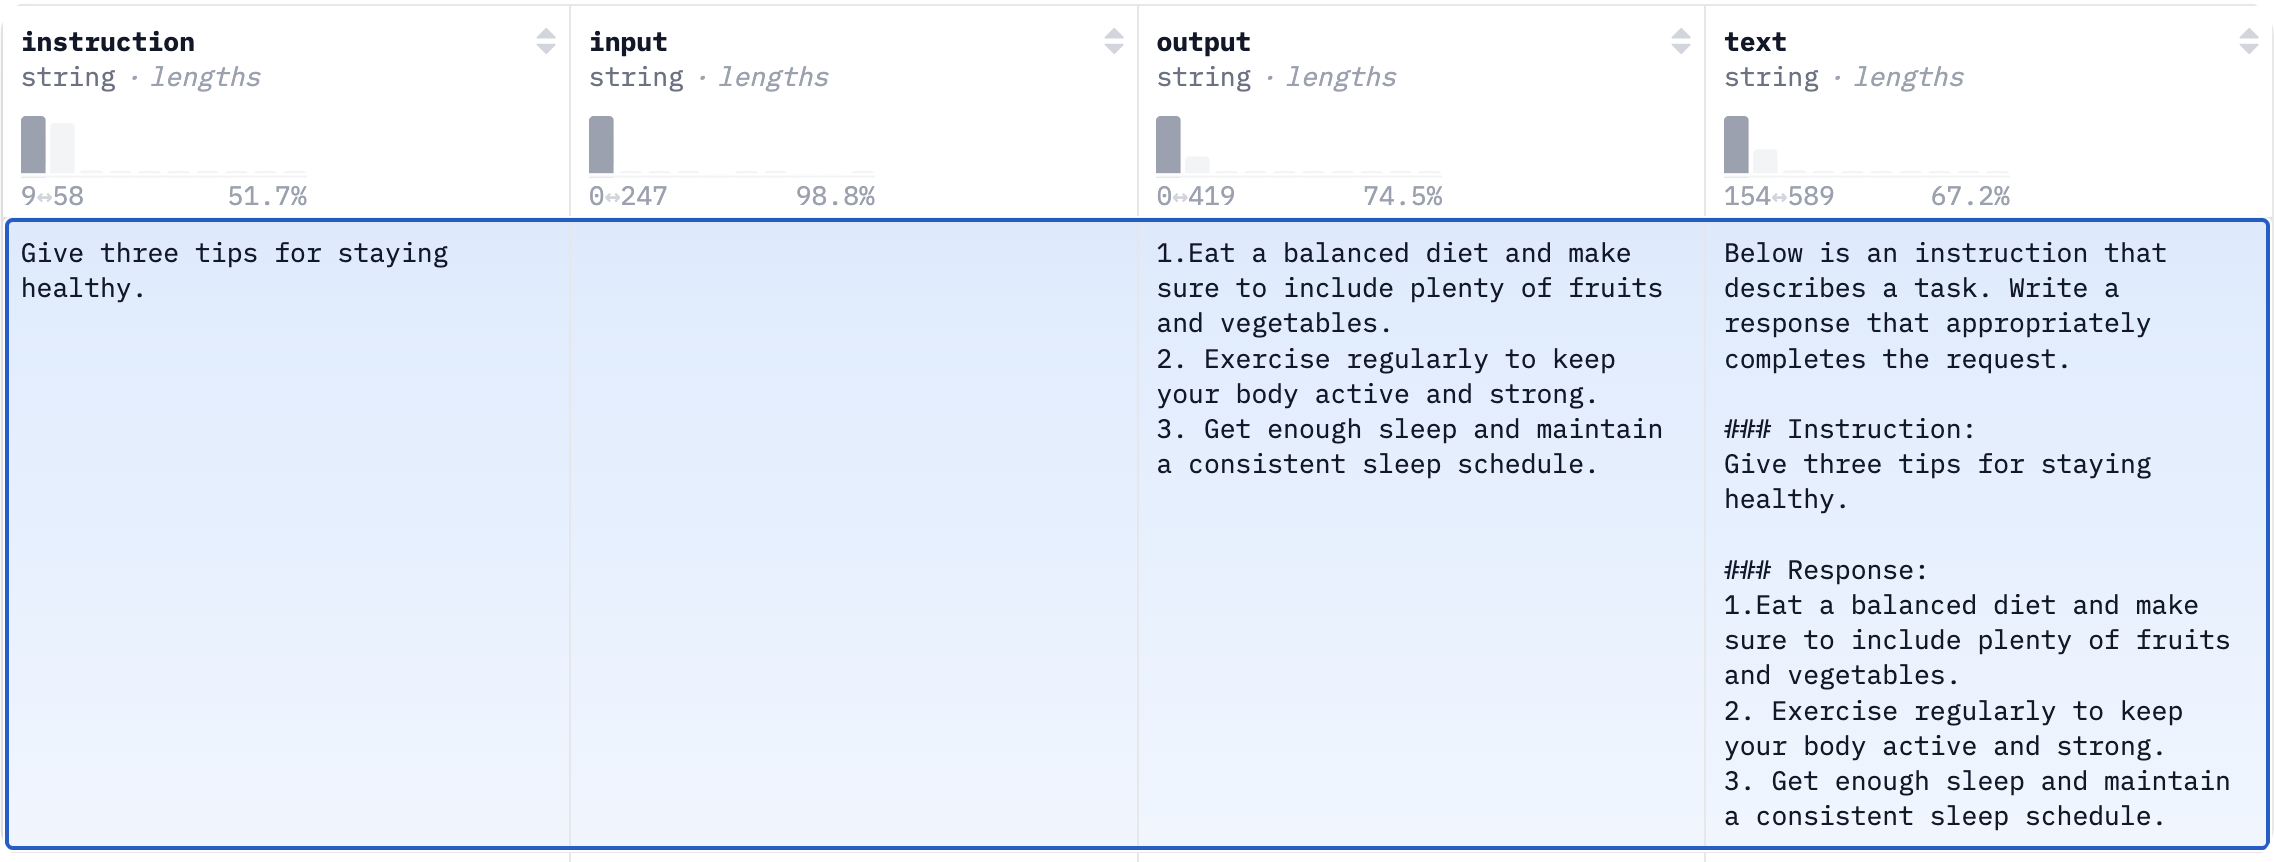2274x862 pixels.
Task: Click the empty input cell
Action: (x=853, y=532)
